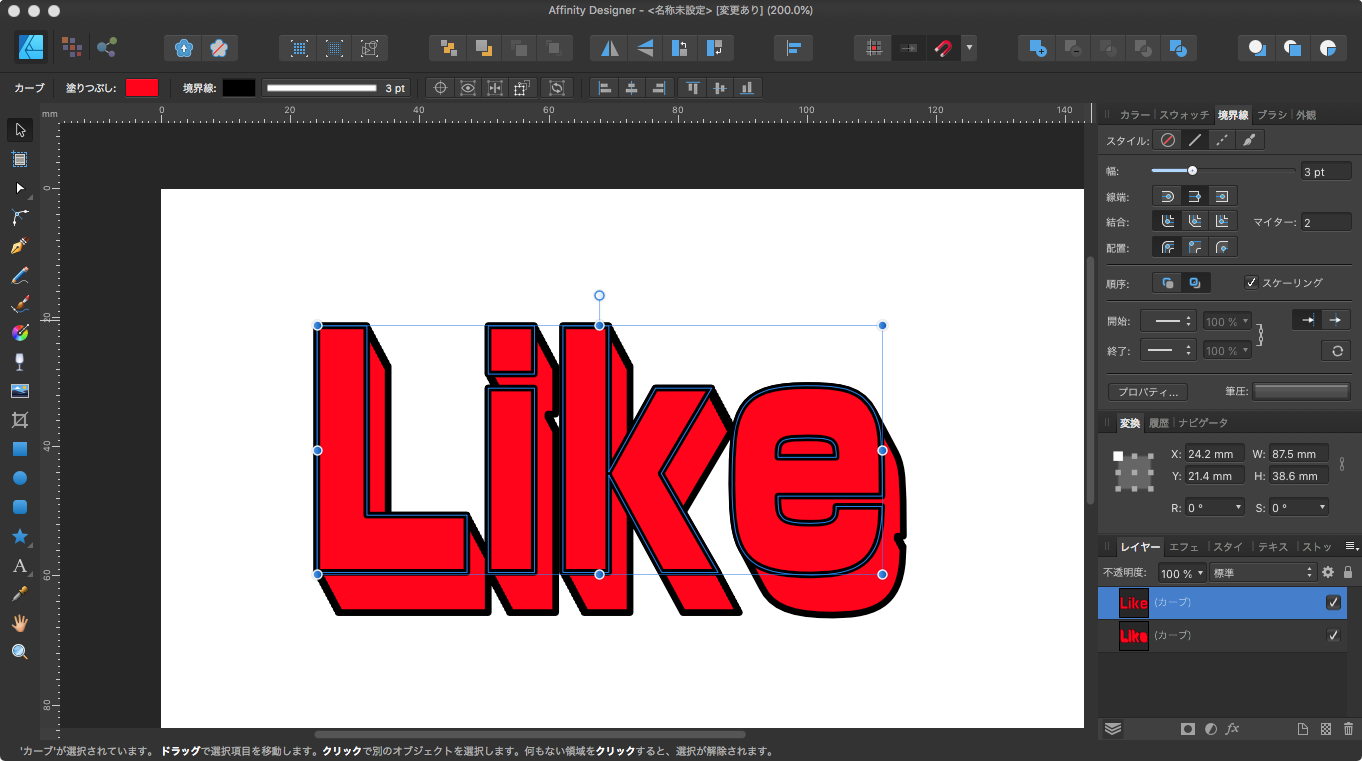Viewport: 1362px width, 761px height.
Task: Toggle visibility of top curve layer
Action: [1333, 602]
